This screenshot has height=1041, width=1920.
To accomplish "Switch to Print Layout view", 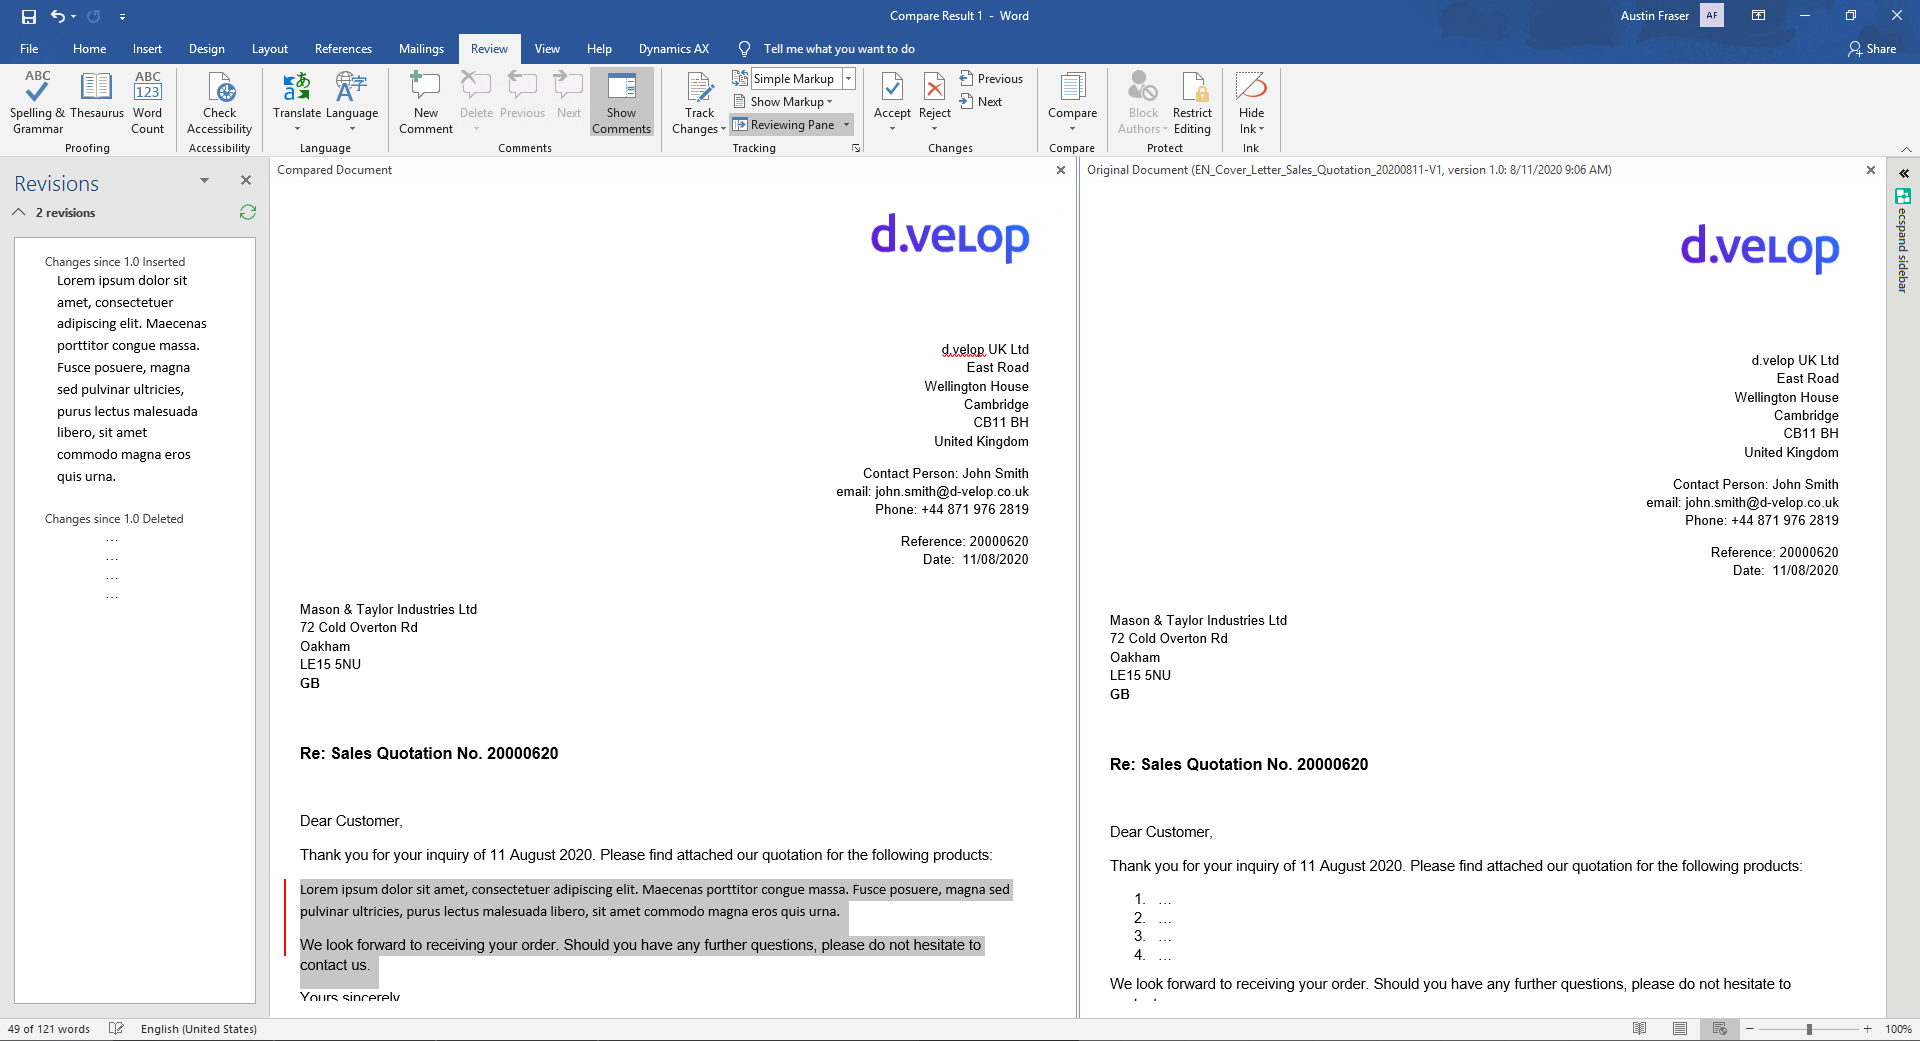I will (x=1680, y=1028).
